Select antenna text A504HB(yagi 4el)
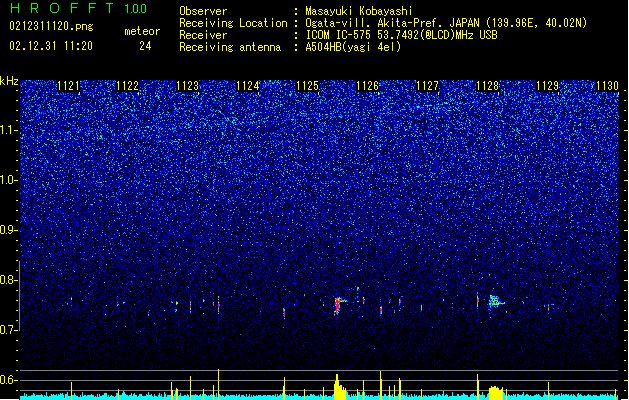Viewport: 629px width, 400px height. tap(353, 47)
